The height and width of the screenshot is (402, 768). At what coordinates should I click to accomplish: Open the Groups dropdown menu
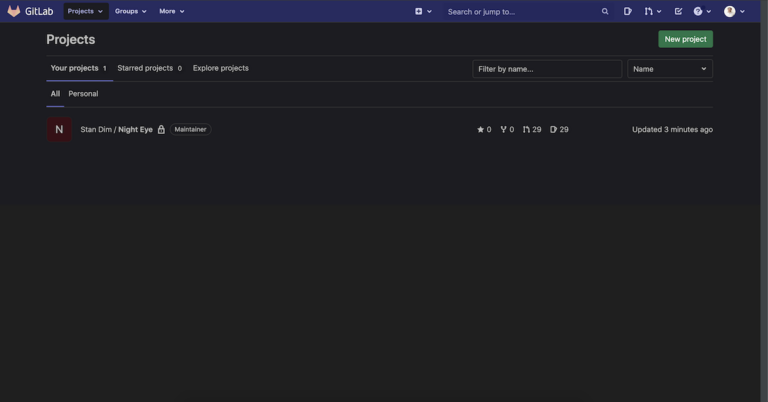130,11
